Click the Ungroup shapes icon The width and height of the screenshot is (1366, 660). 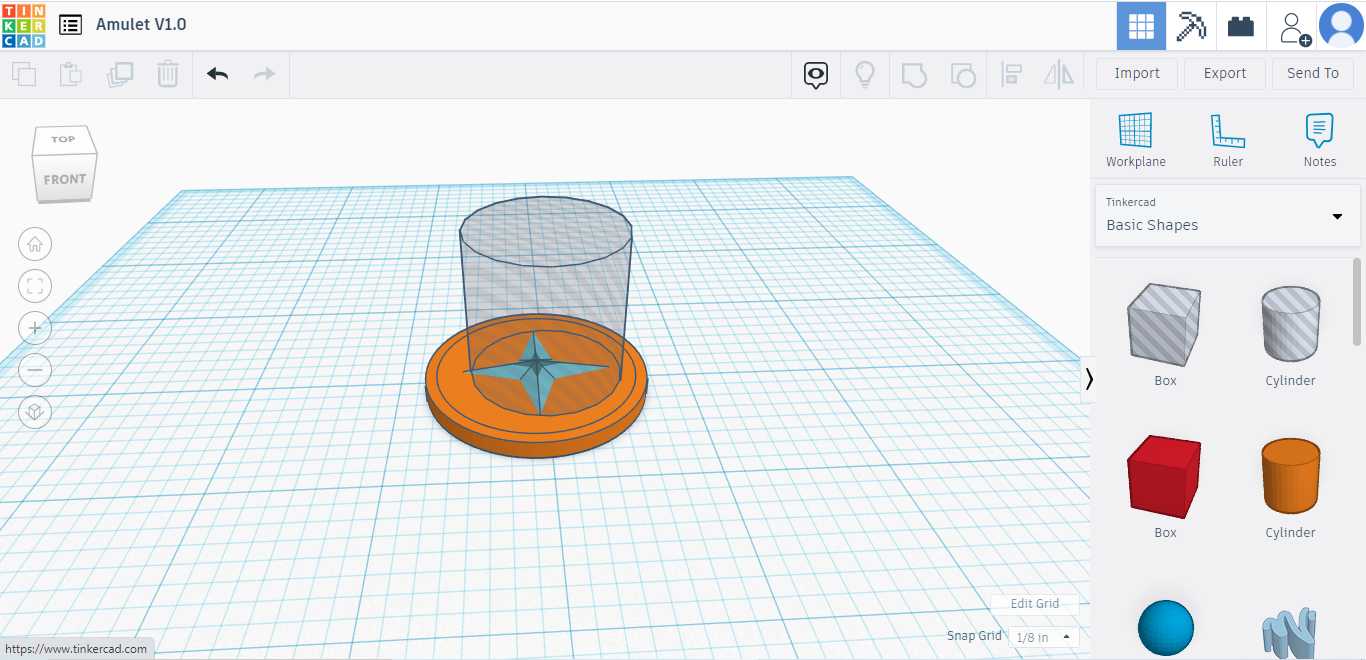(962, 74)
